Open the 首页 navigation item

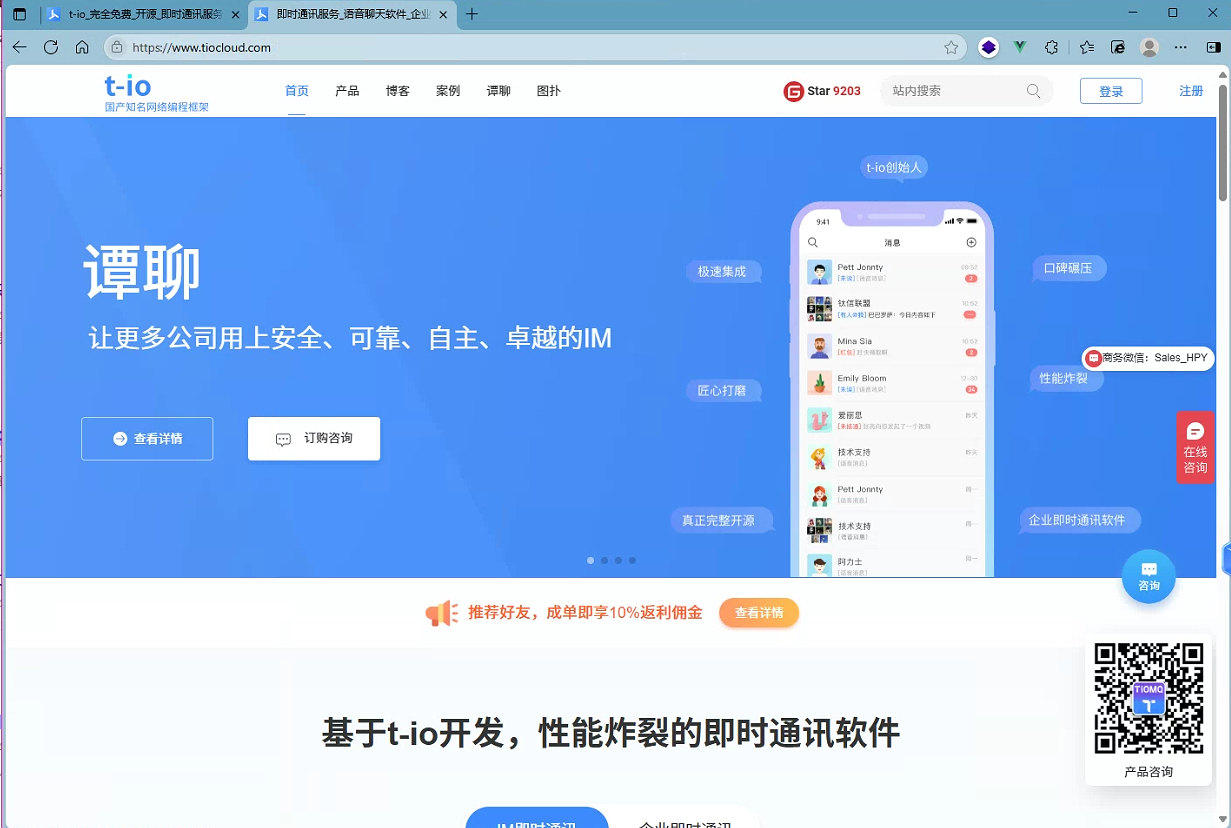click(x=297, y=91)
